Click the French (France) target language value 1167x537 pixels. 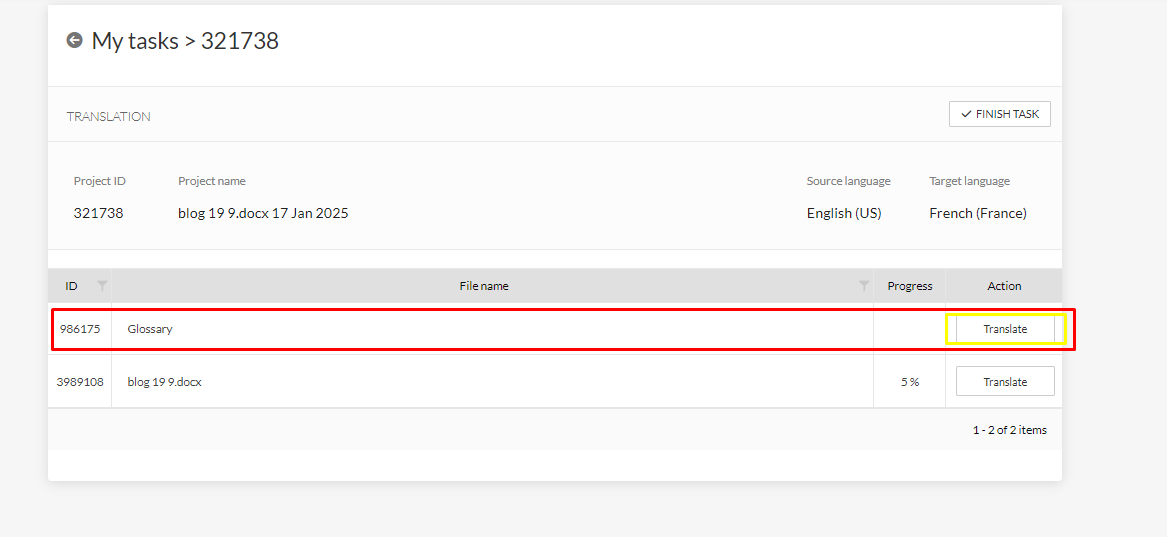[977, 213]
